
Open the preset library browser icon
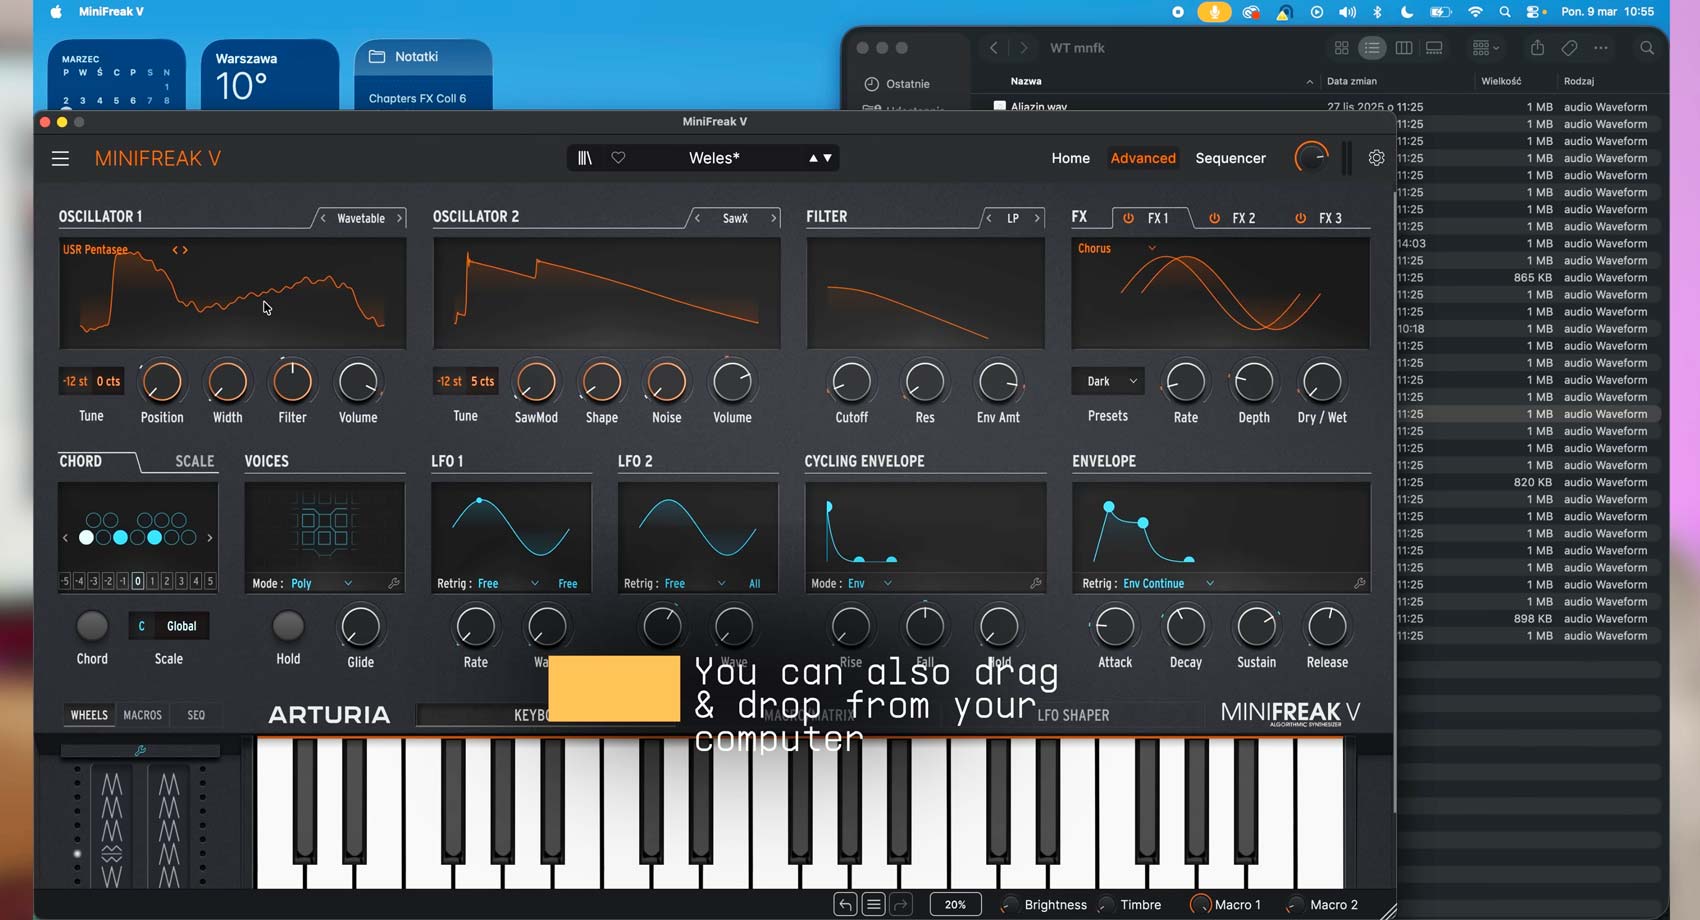point(585,158)
